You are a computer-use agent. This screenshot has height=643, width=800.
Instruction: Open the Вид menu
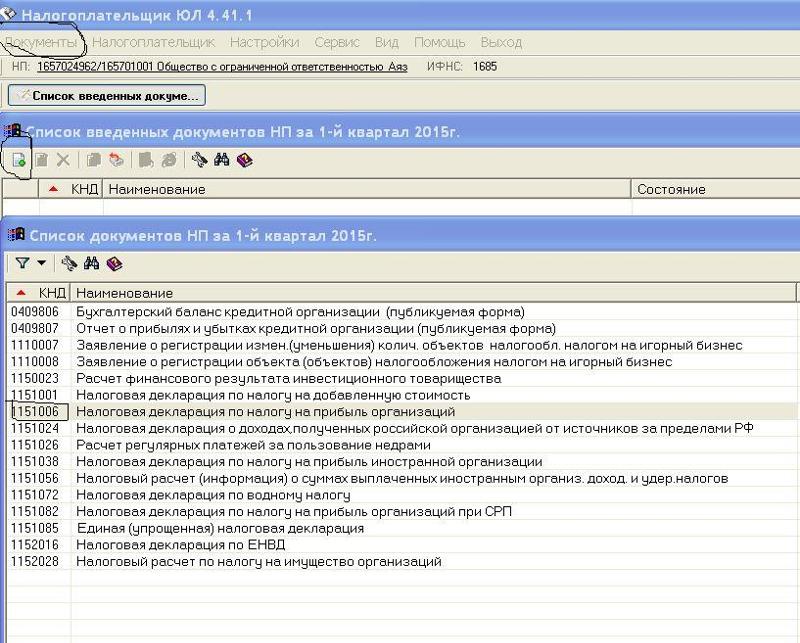click(387, 42)
